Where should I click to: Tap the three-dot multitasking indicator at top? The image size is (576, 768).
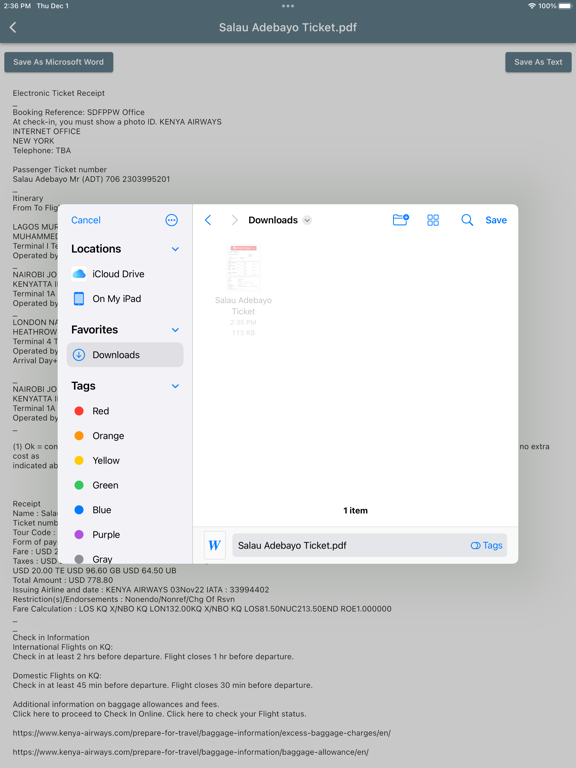click(x=288, y=6)
